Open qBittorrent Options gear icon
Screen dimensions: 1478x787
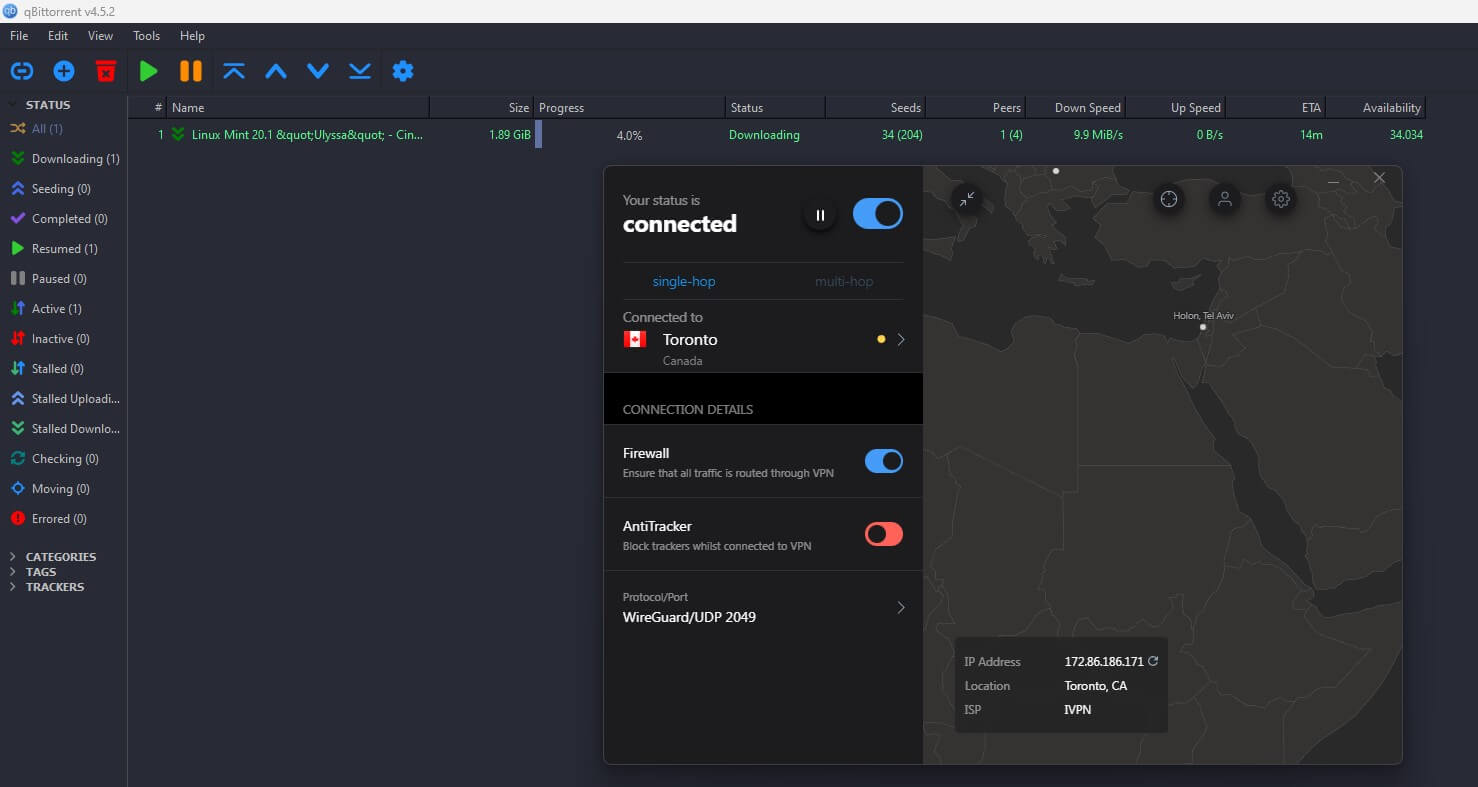[403, 71]
